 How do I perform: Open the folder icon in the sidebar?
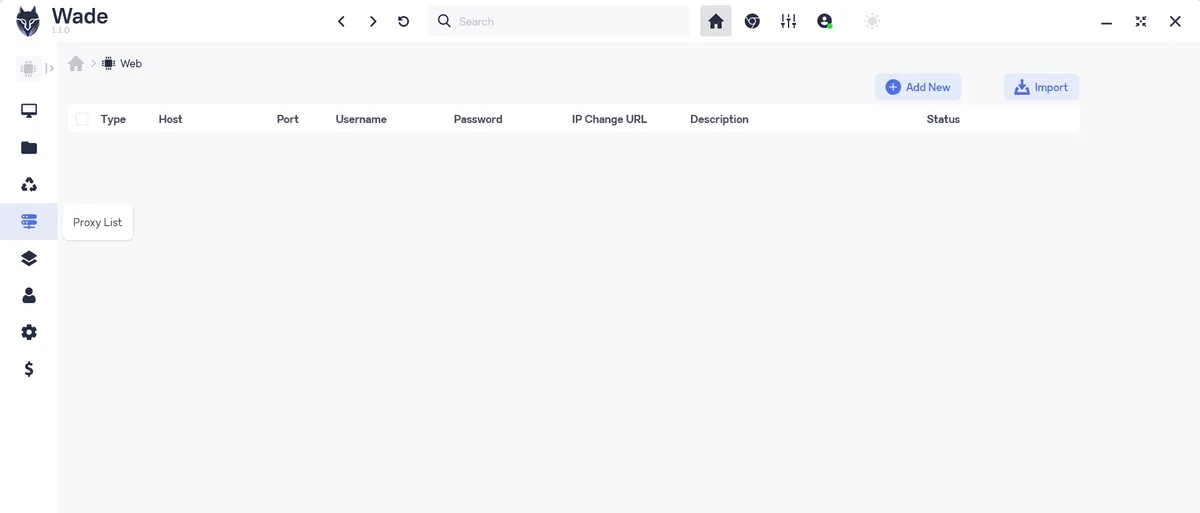pyautogui.click(x=29, y=148)
